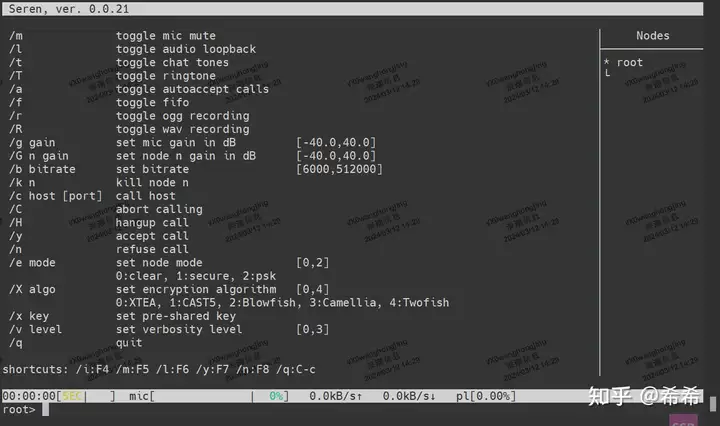
Task: Click the '/b bitrate' command text
Action: pos(42,169)
